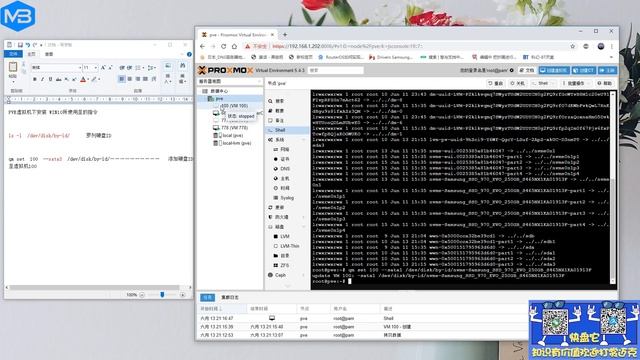Click Save icon in WordPad title bar
The image size is (640, 360).
point(20,45)
